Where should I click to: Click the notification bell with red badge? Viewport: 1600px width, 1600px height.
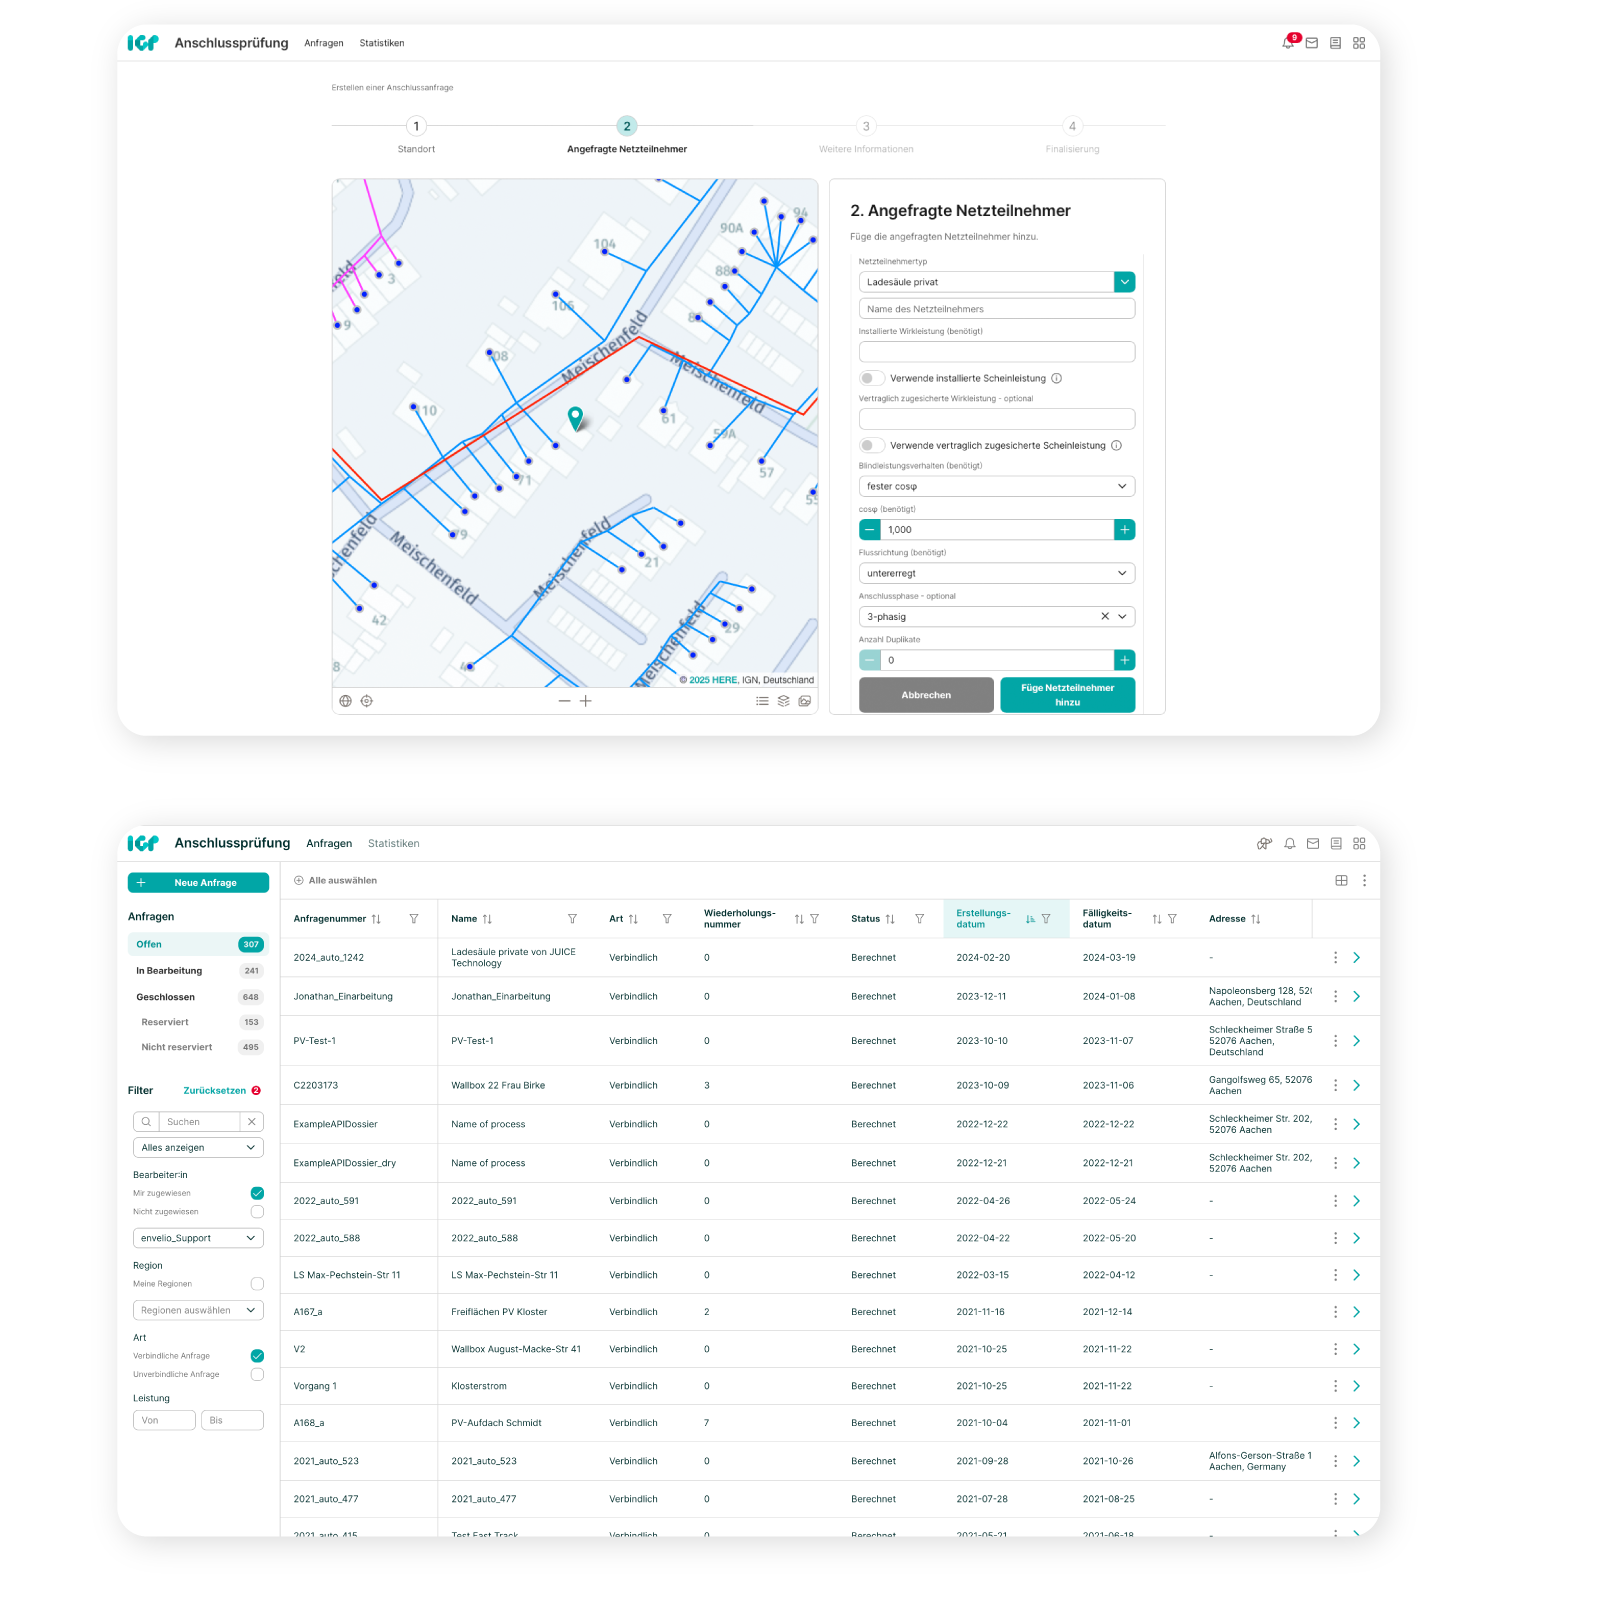tap(1288, 43)
